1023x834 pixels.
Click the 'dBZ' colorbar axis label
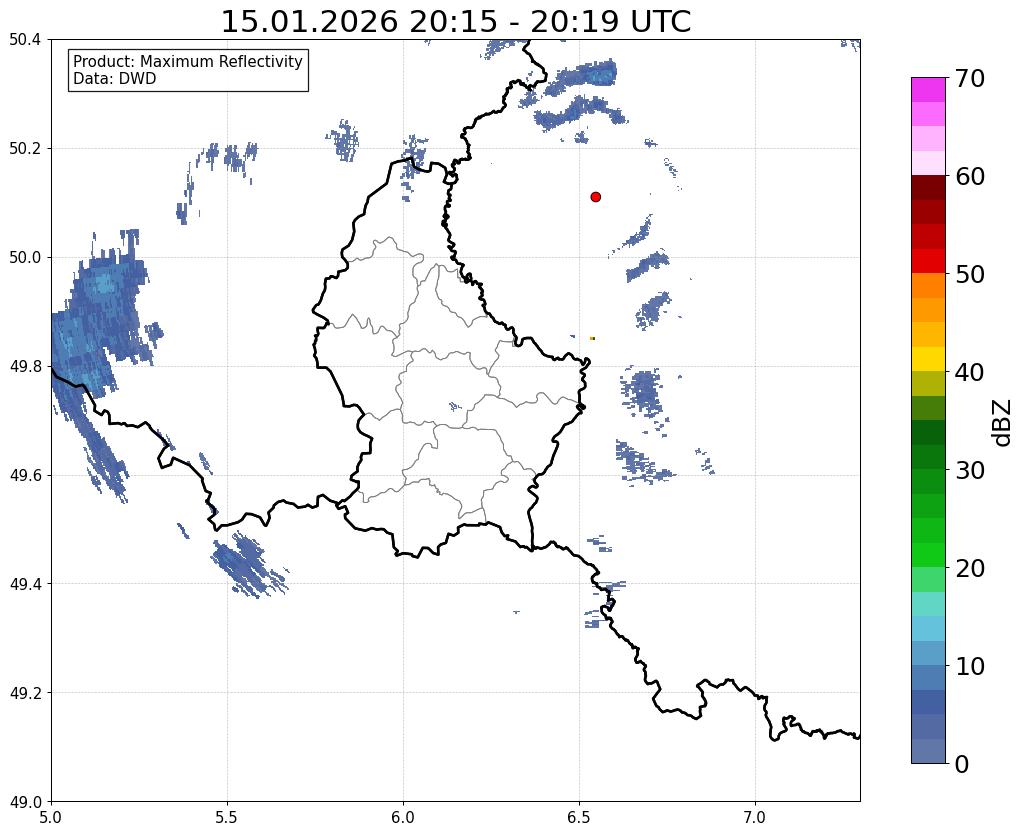(1003, 423)
